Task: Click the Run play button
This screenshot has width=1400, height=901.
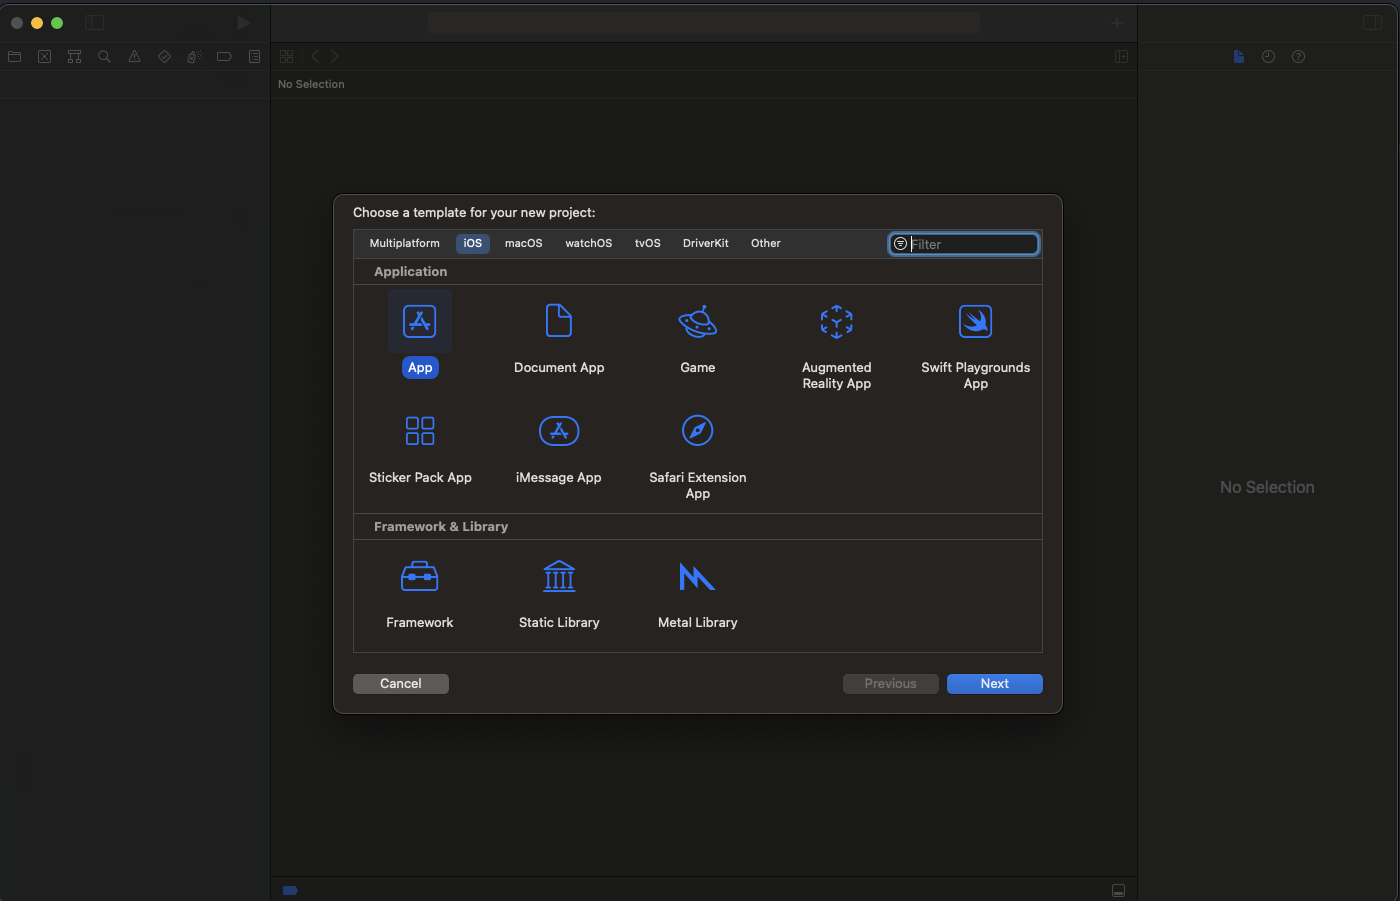Action: [244, 22]
